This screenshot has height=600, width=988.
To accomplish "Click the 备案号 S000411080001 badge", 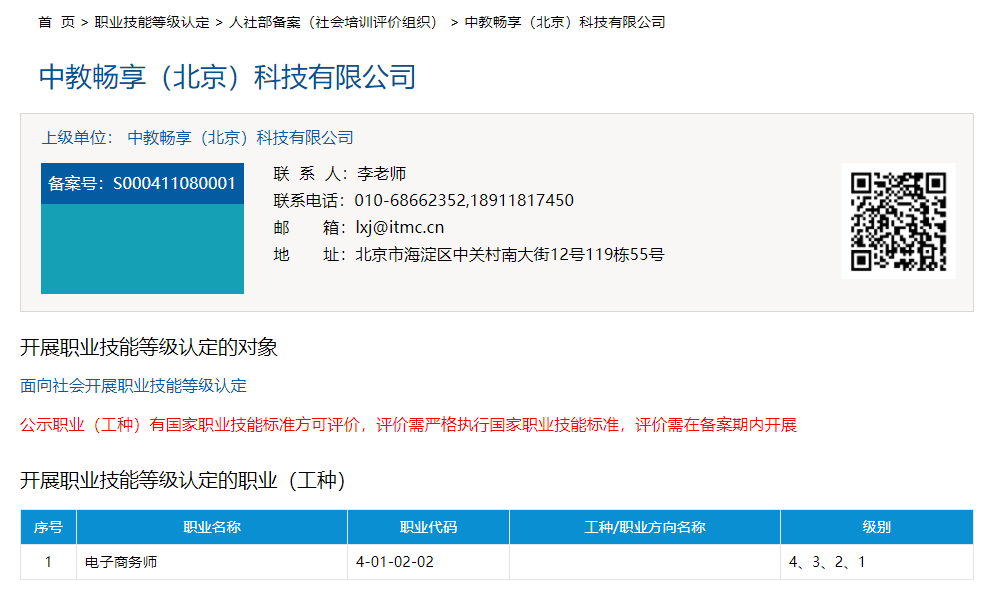I will [x=142, y=183].
